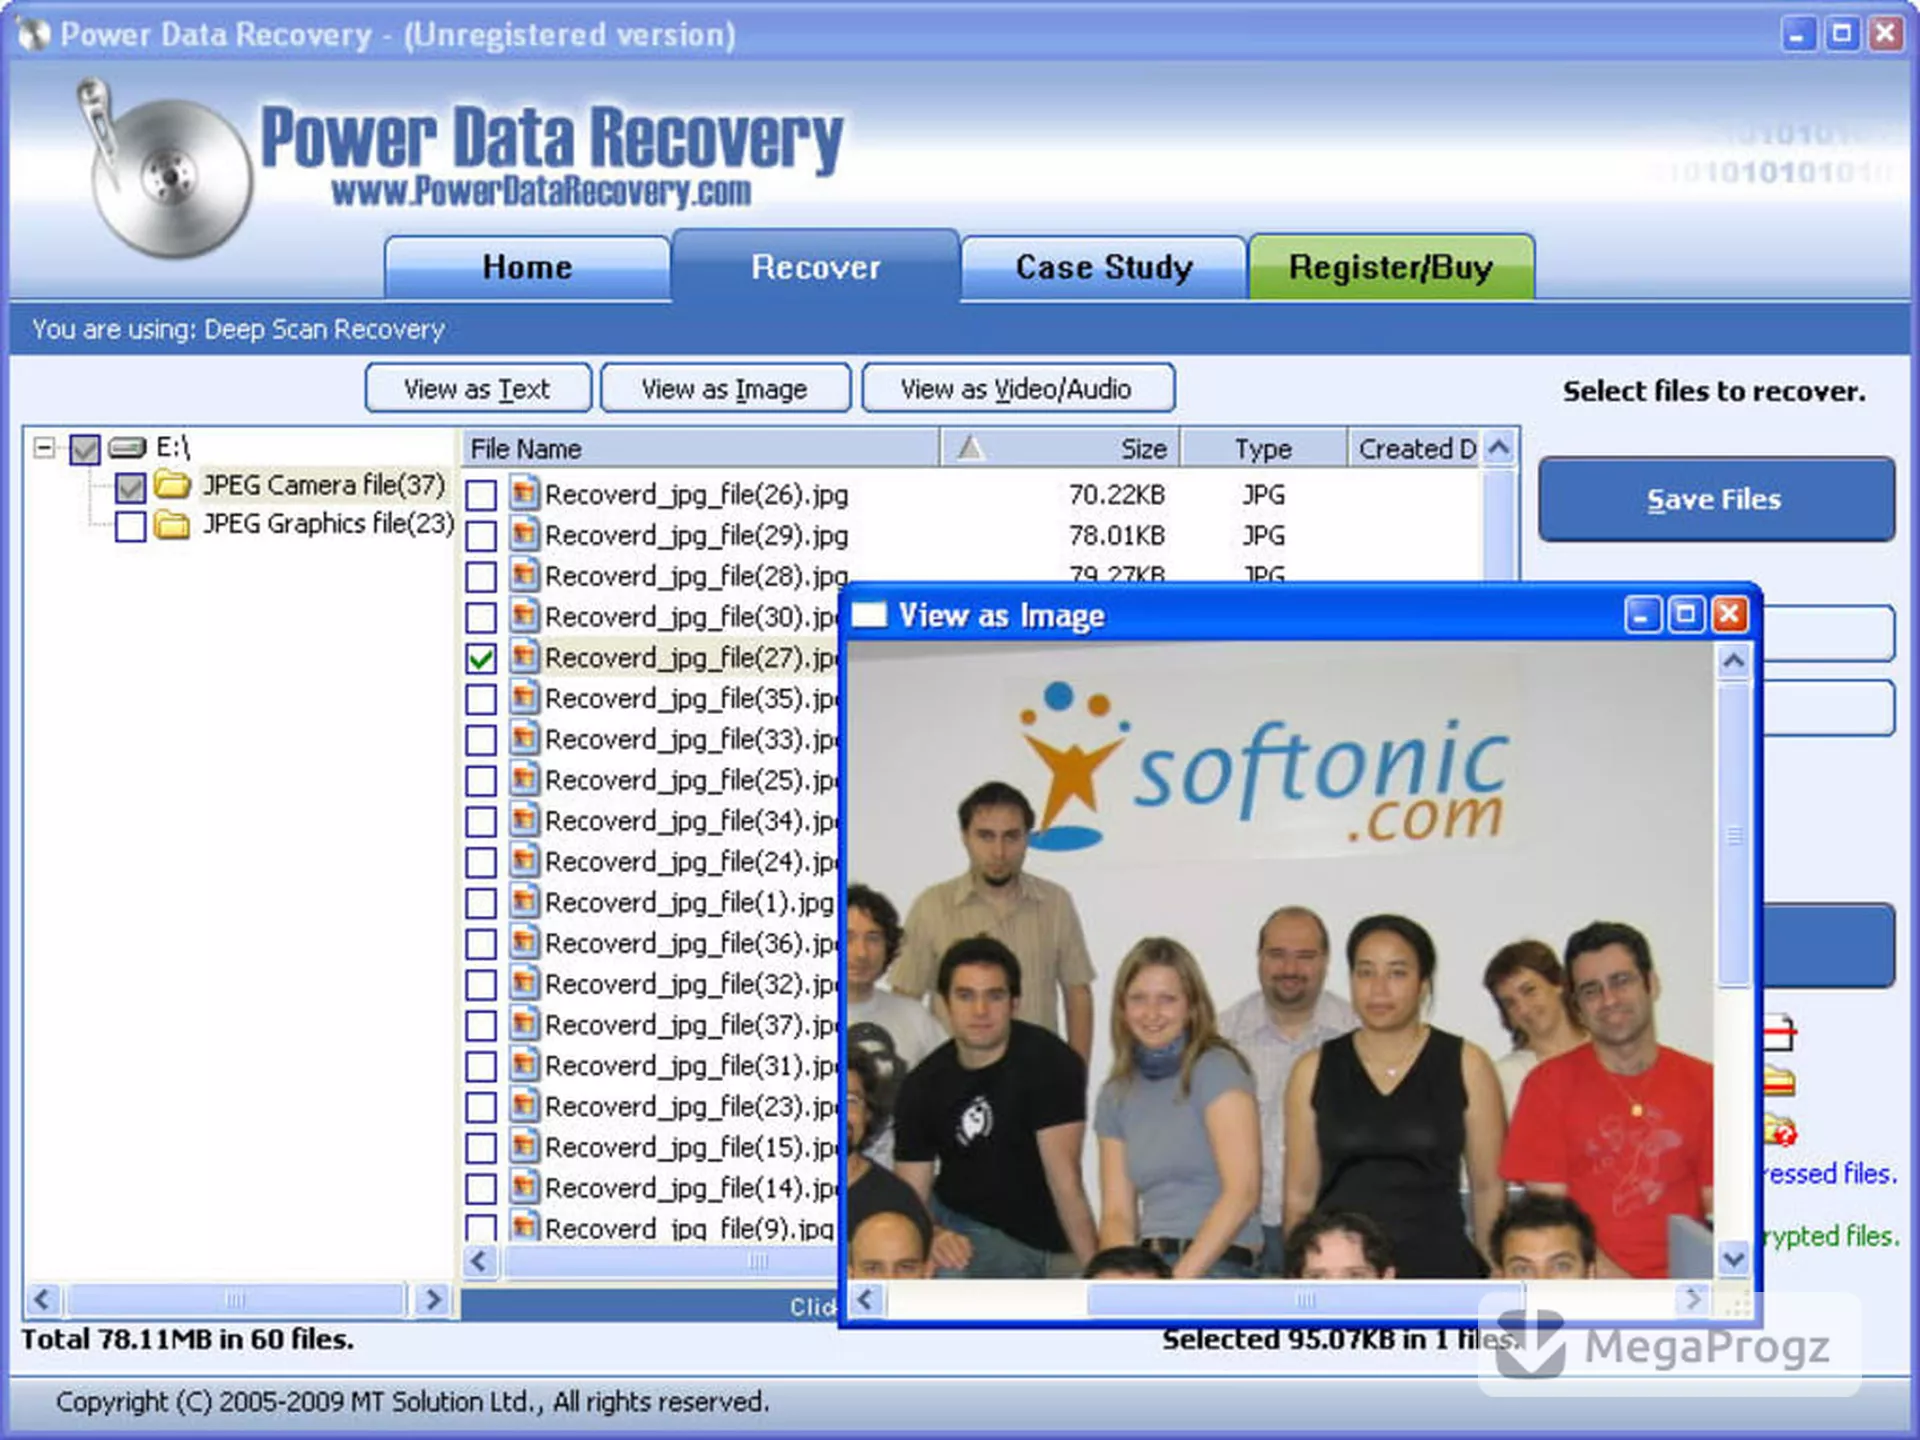Click the View as Video/Audio button
Viewport: 1920px width, 1440px height.
pyautogui.click(x=1017, y=388)
